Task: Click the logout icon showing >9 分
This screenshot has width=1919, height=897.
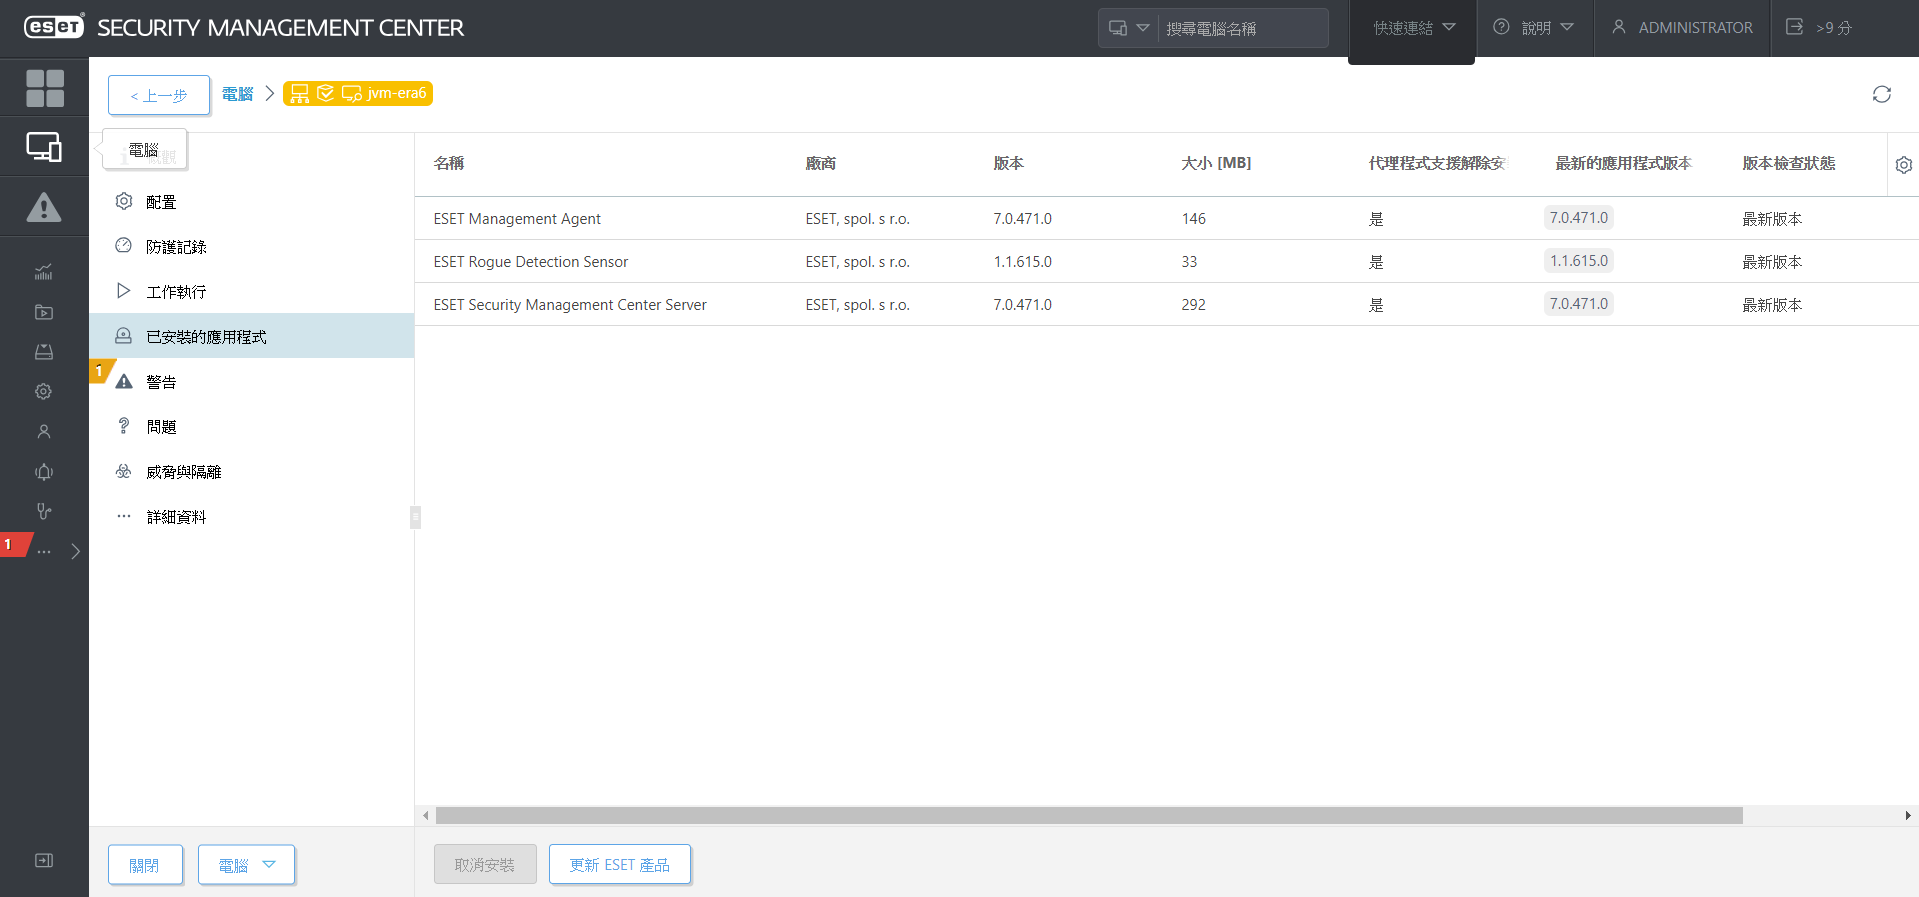Action: pyautogui.click(x=1820, y=28)
